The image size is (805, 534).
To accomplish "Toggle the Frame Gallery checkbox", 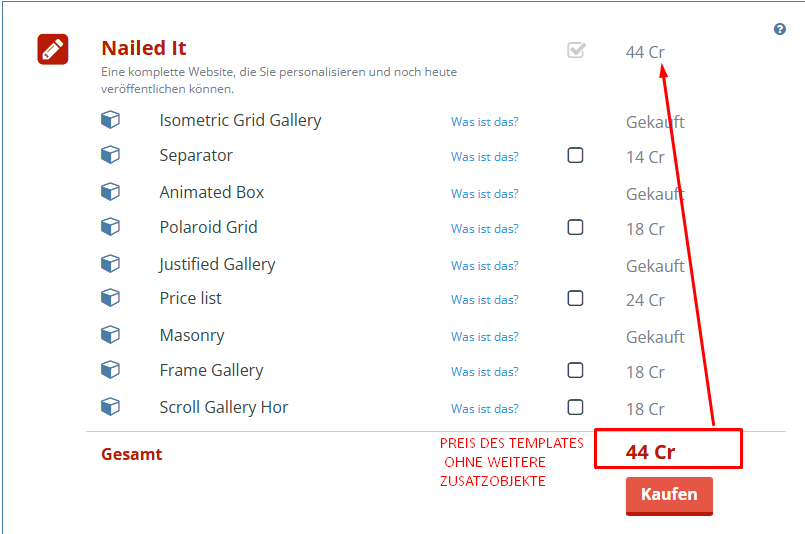I will (x=575, y=370).
